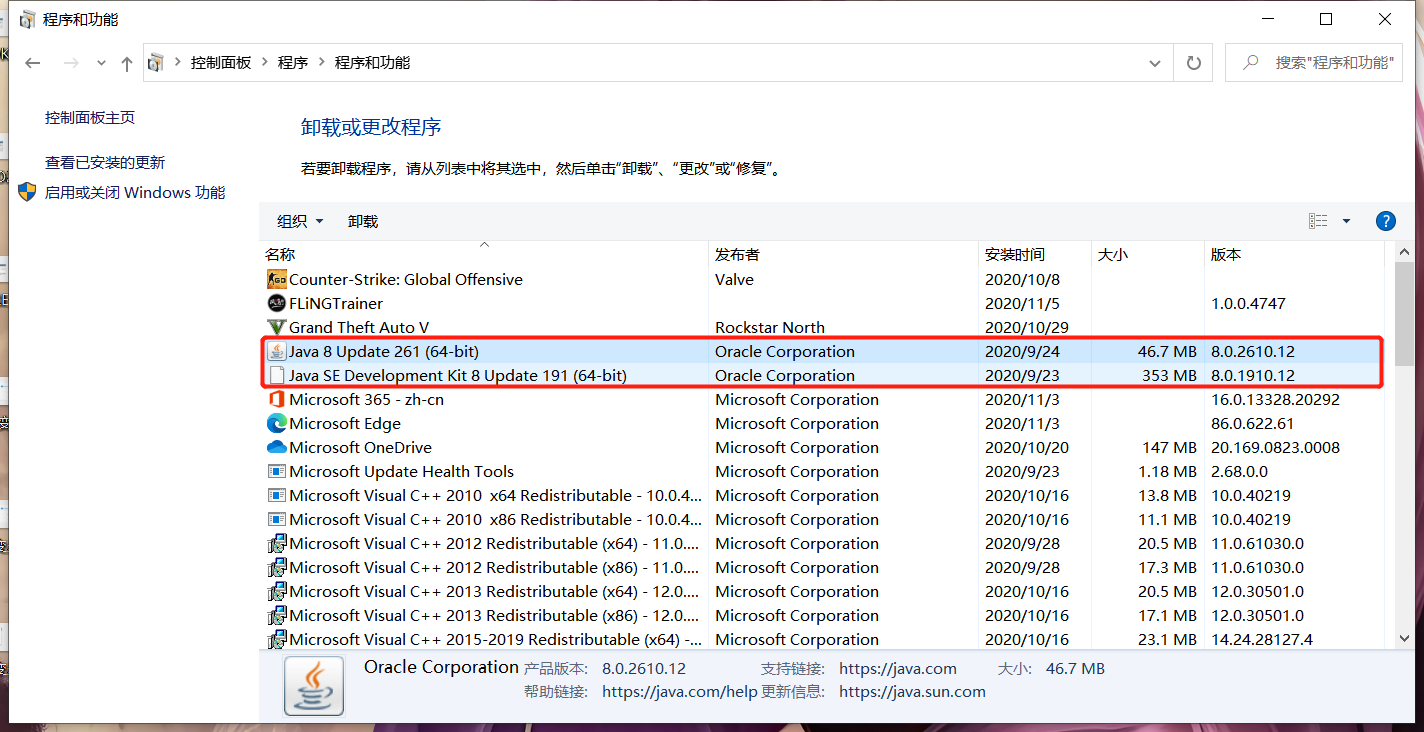
Task: Click the Visual C++ 2012 (x86) Redistributable icon
Action: (277, 568)
